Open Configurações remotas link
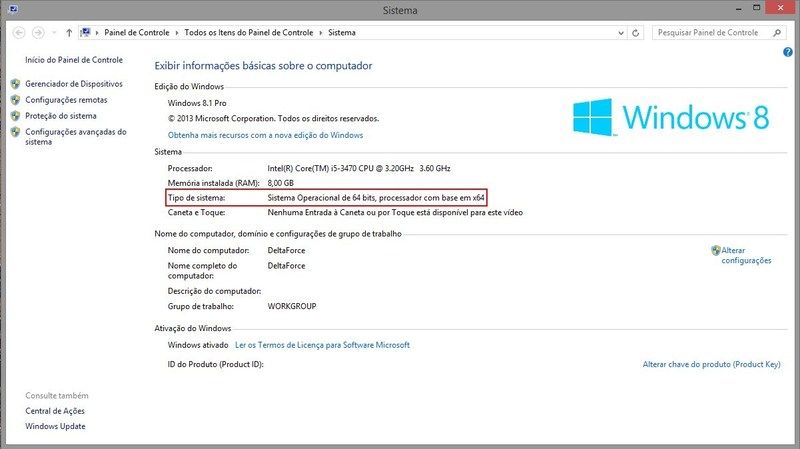Image resolution: width=800 pixels, height=449 pixels. pyautogui.click(x=66, y=100)
